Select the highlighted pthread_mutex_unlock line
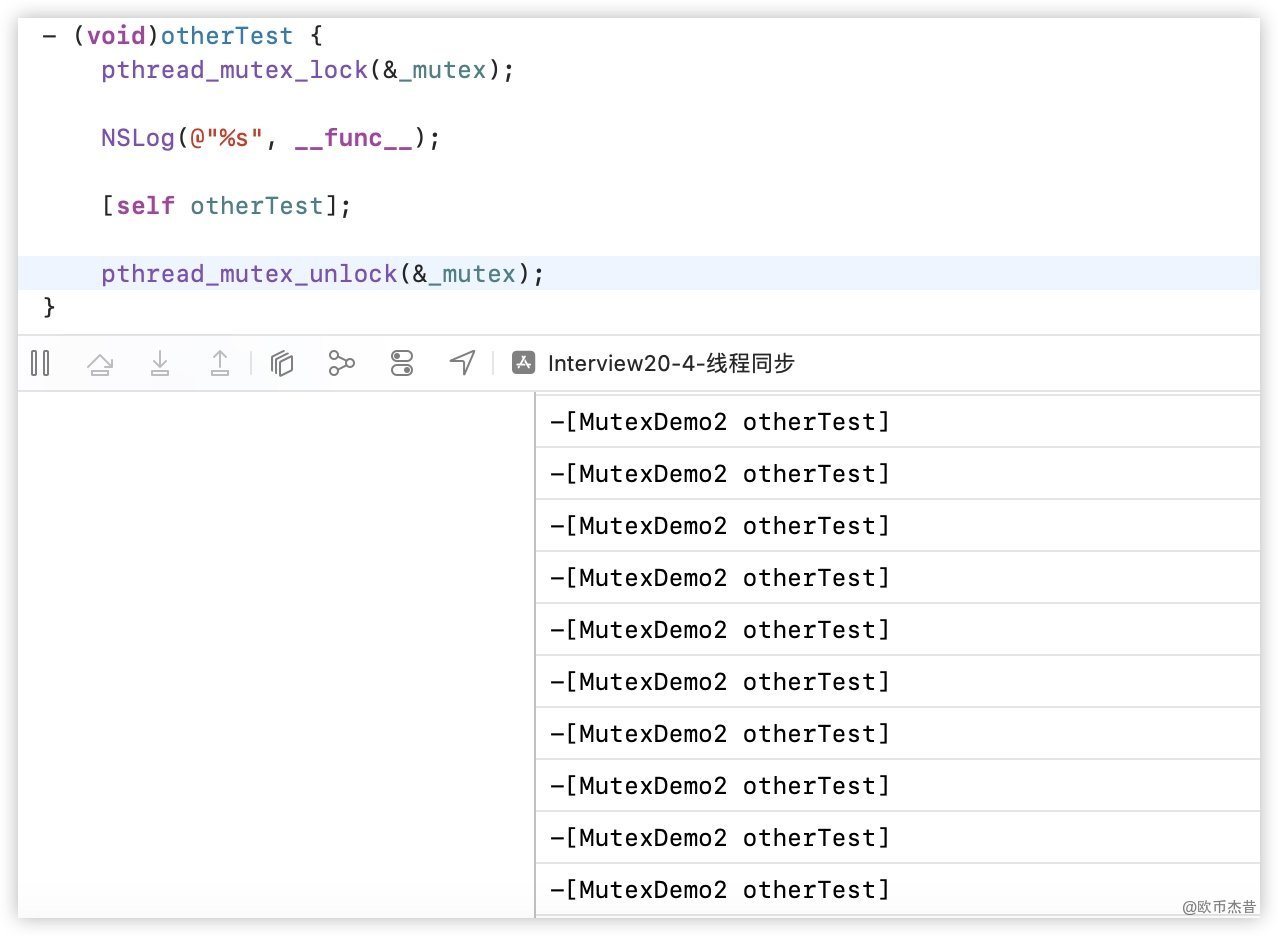This screenshot has height=936, width=1278. pyautogui.click(x=322, y=274)
